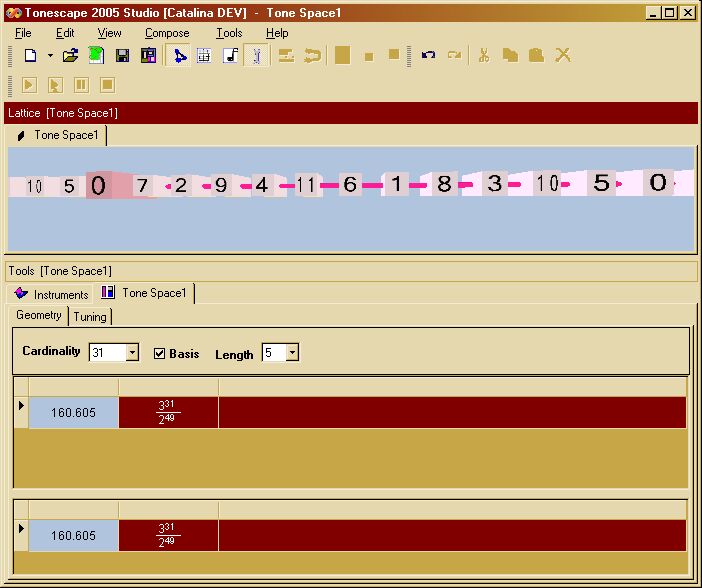The width and height of the screenshot is (702, 588).
Task: Create a new file with toolbar icon
Action: coord(30,56)
